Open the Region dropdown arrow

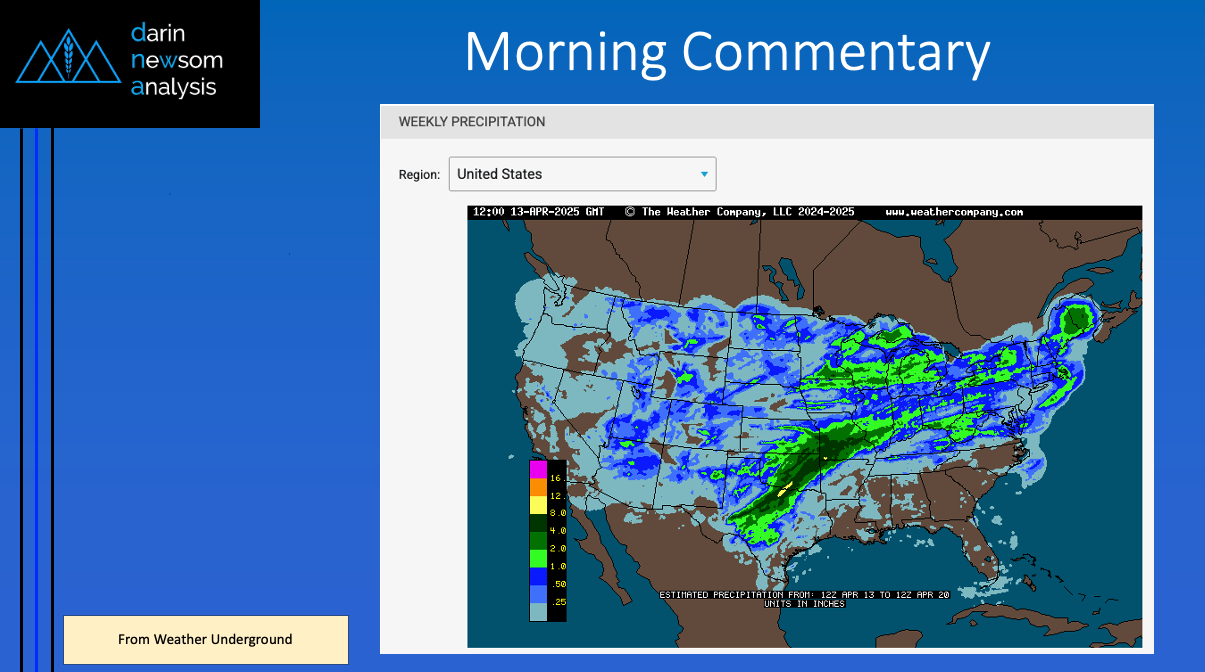(704, 174)
